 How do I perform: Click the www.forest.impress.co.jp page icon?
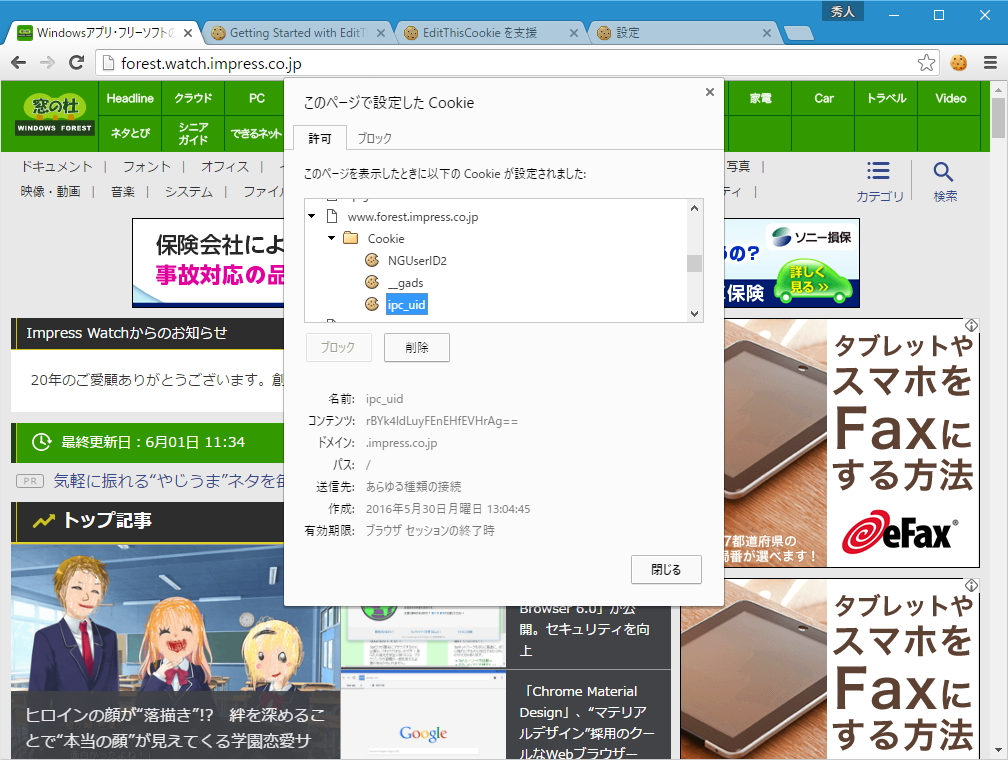click(332, 216)
